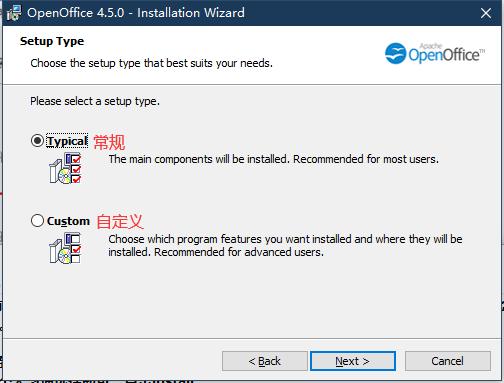Select the Custom radio button
This screenshot has width=504, height=383.
tap(37, 220)
